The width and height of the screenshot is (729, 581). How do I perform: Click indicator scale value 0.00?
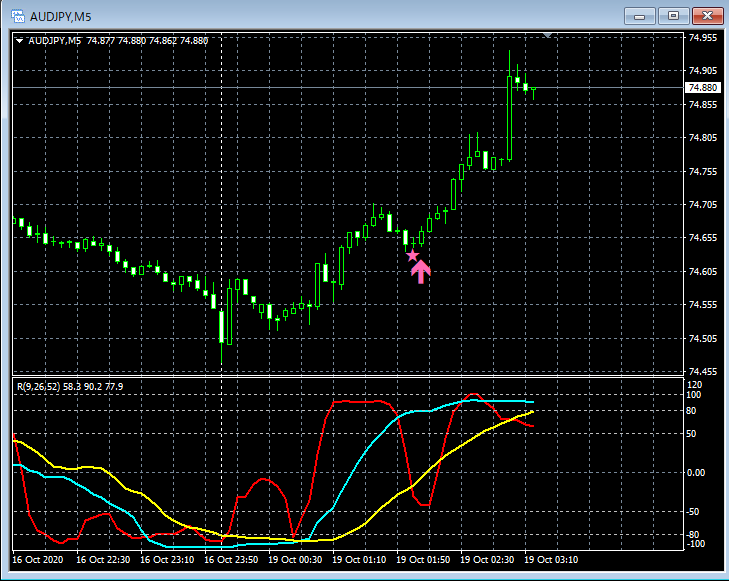click(x=696, y=473)
